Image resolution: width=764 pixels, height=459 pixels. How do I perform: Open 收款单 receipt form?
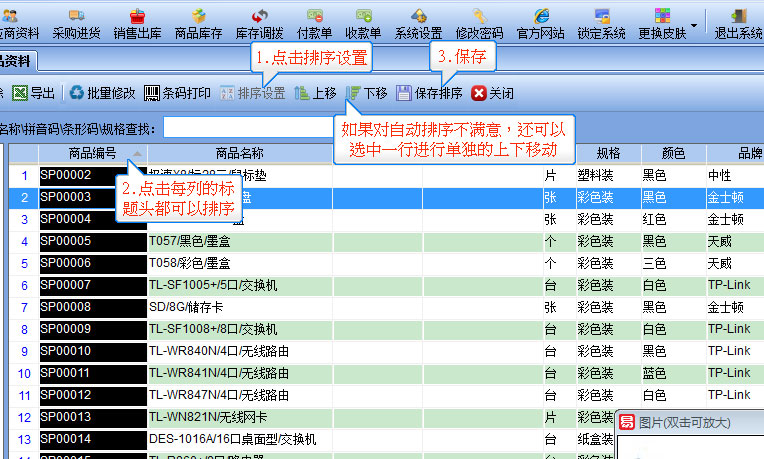pyautogui.click(x=364, y=23)
